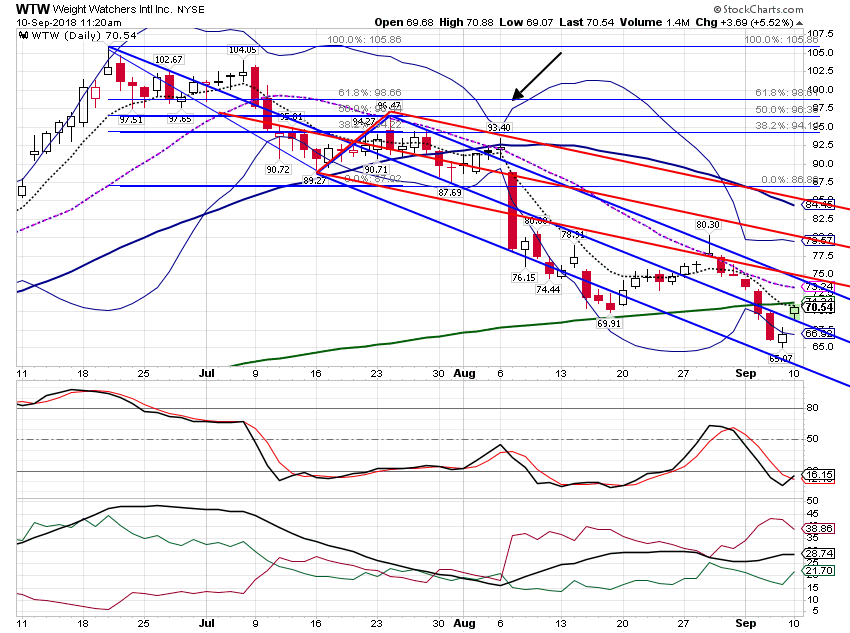Image resolution: width=850 pixels, height=633 pixels.
Task: Click the WTW ticker symbol in the header
Action: [x=33, y=9]
